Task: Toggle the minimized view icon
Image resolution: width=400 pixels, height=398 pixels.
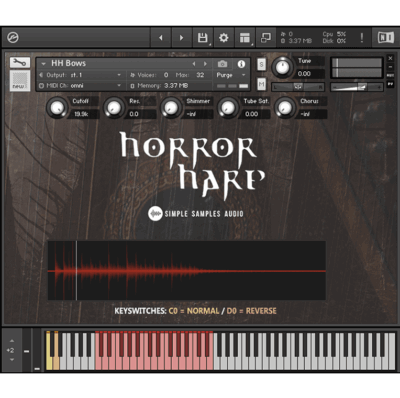Action: (266, 38)
